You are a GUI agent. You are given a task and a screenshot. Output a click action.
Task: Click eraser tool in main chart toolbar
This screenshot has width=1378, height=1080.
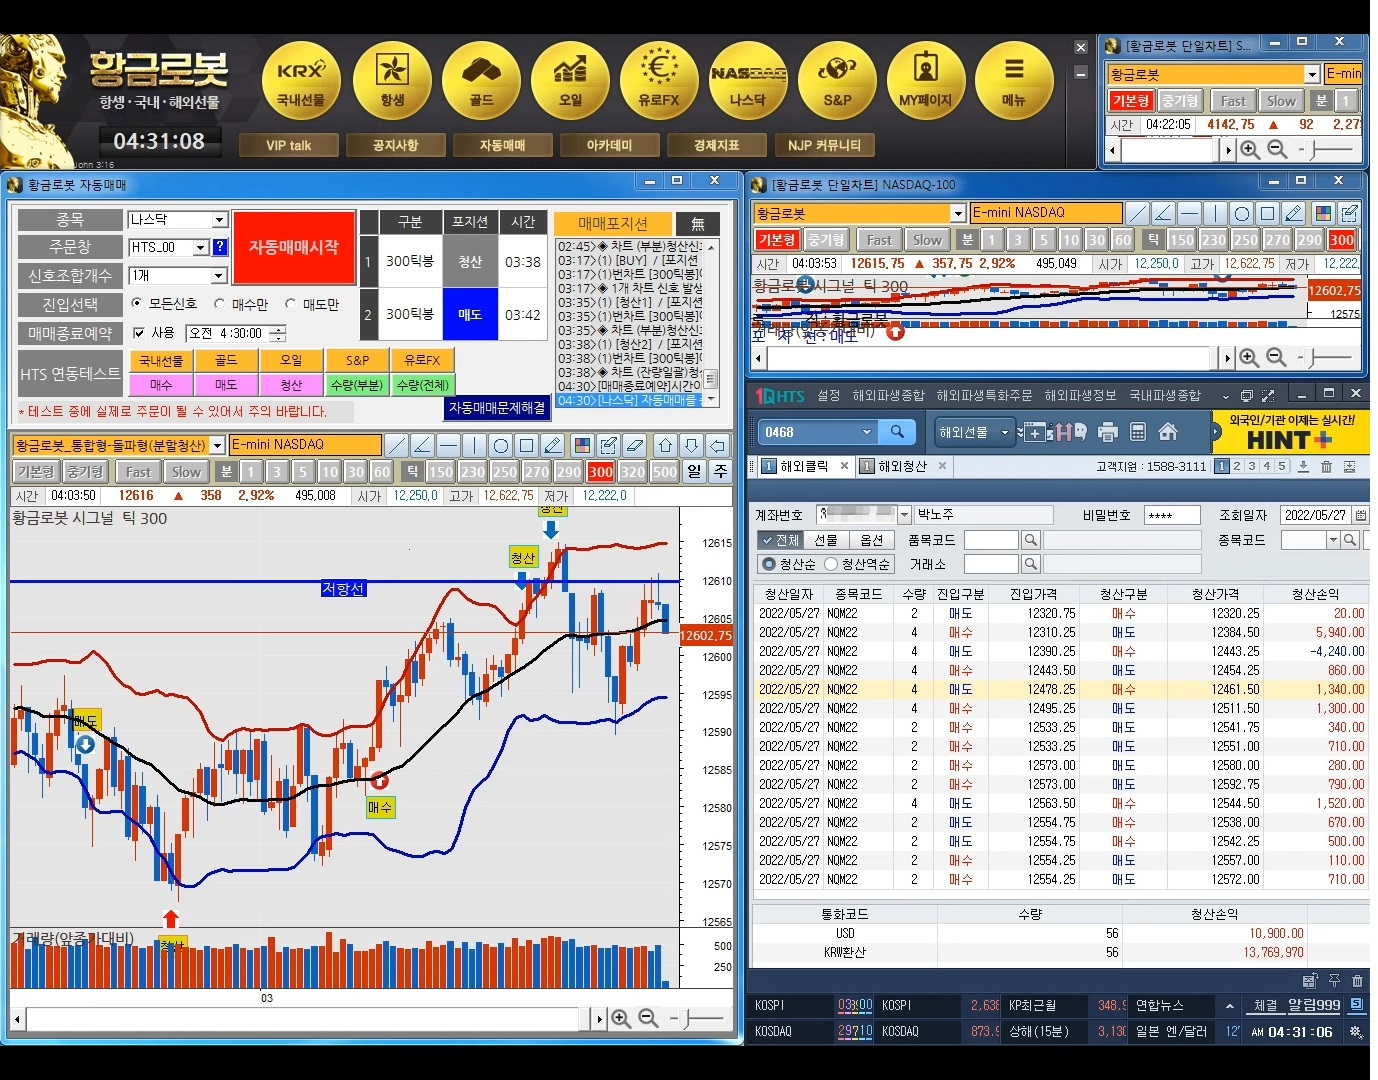[634, 445]
